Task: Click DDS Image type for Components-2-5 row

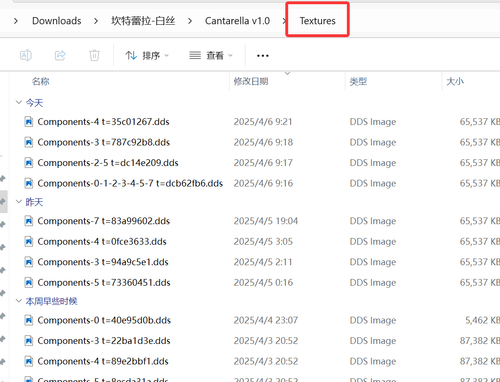Action: pos(373,163)
